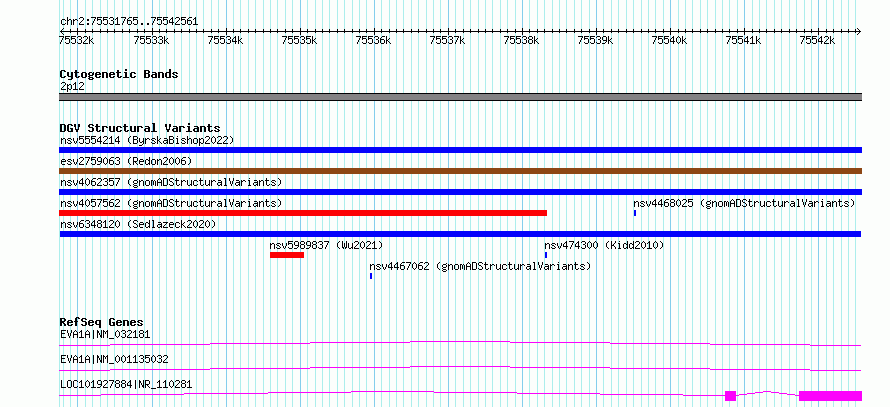This screenshot has height=407, width=890.
Task: Click the large magenta exon of LOC101927884
Action: 830,396
